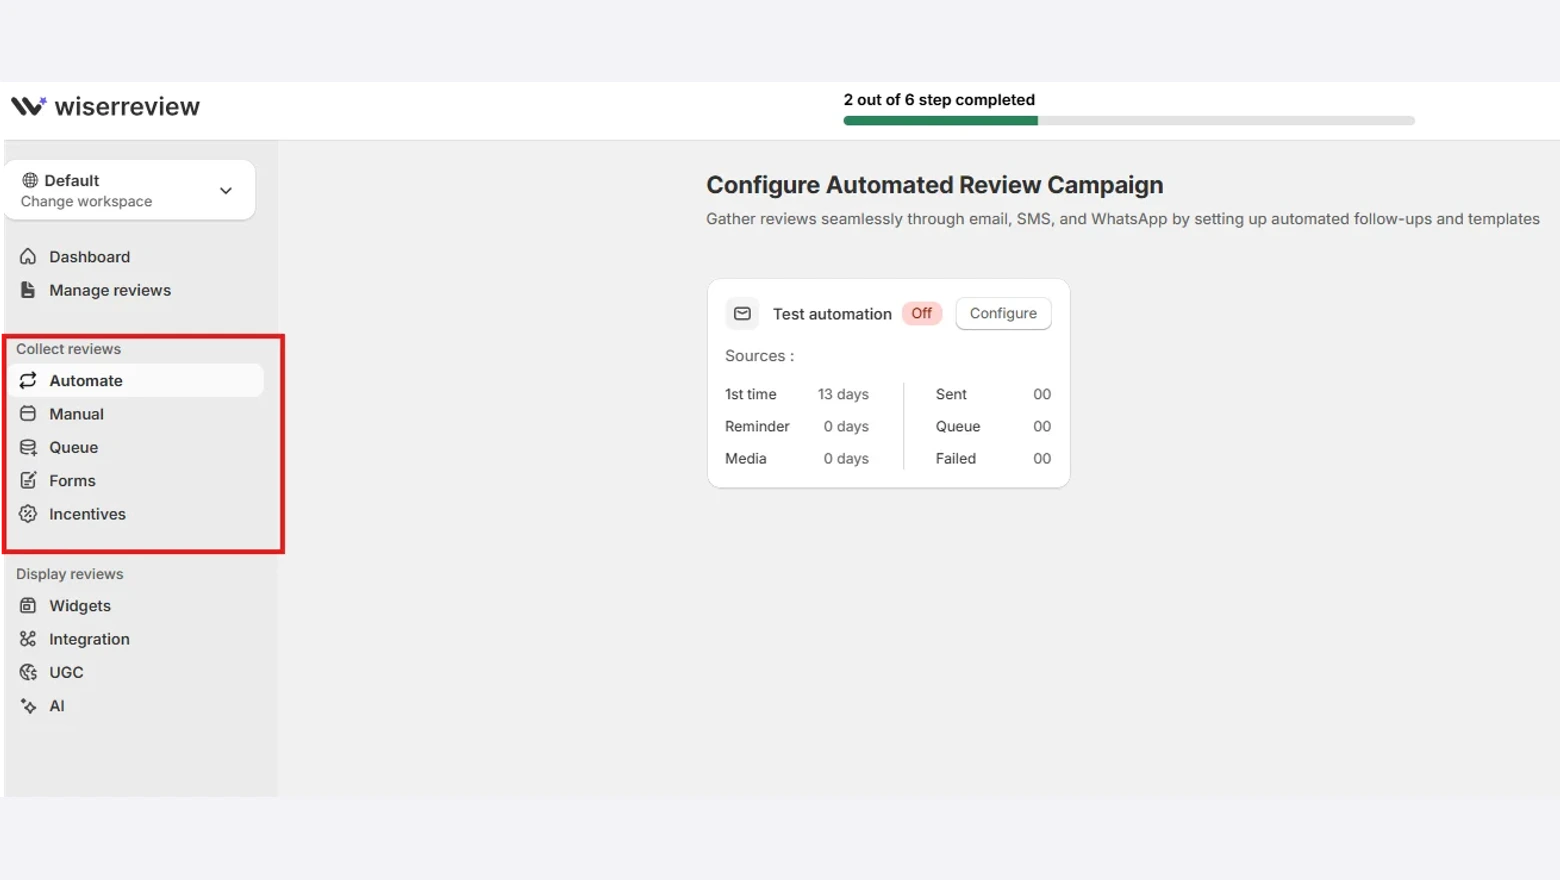Click the wiserreview brand name

point(127,106)
